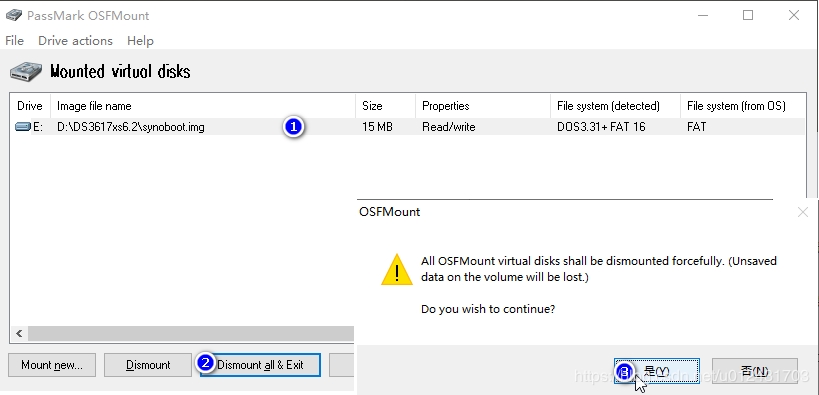Click blue numbered marker 1 on row
Viewport: 819px width, 395px height.
[x=294, y=127]
